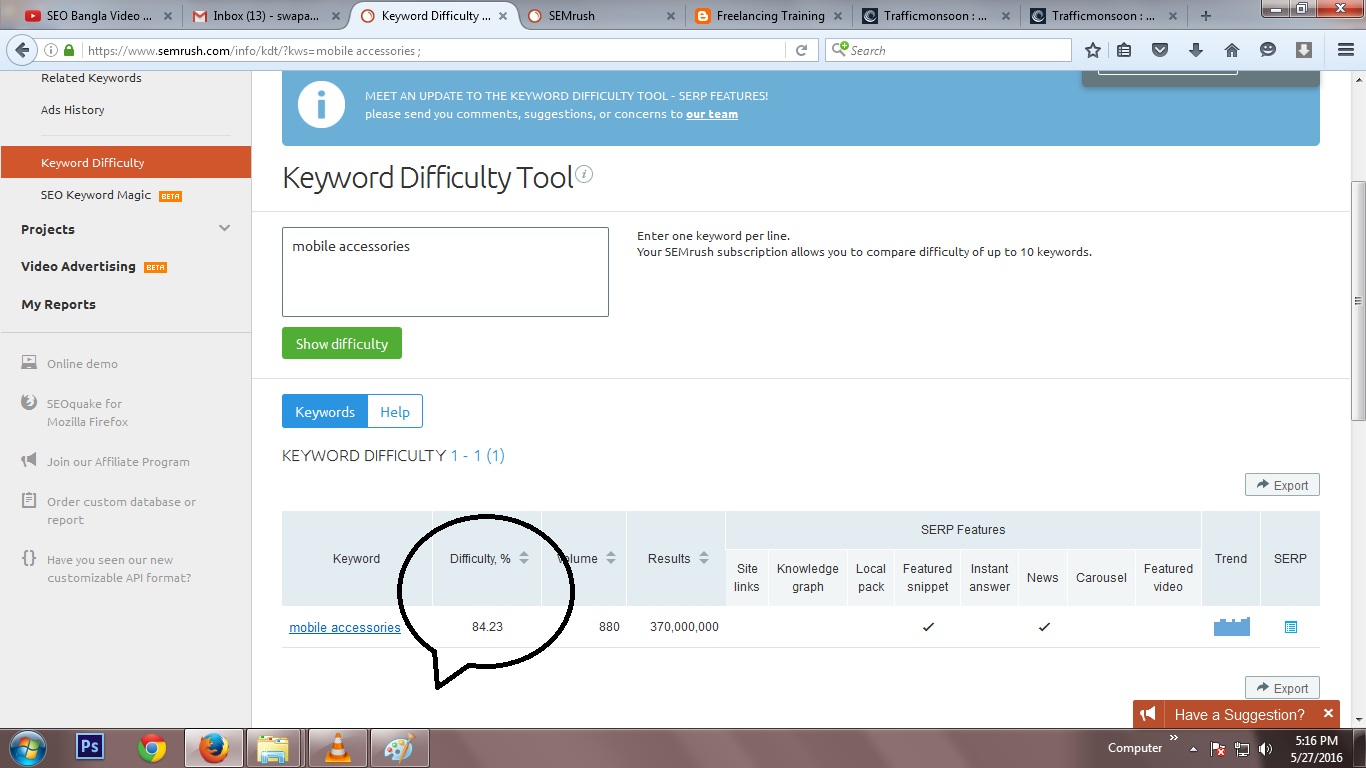
Task: Click the info icon next to Keyword Difficulty Tool
Action: click(584, 175)
